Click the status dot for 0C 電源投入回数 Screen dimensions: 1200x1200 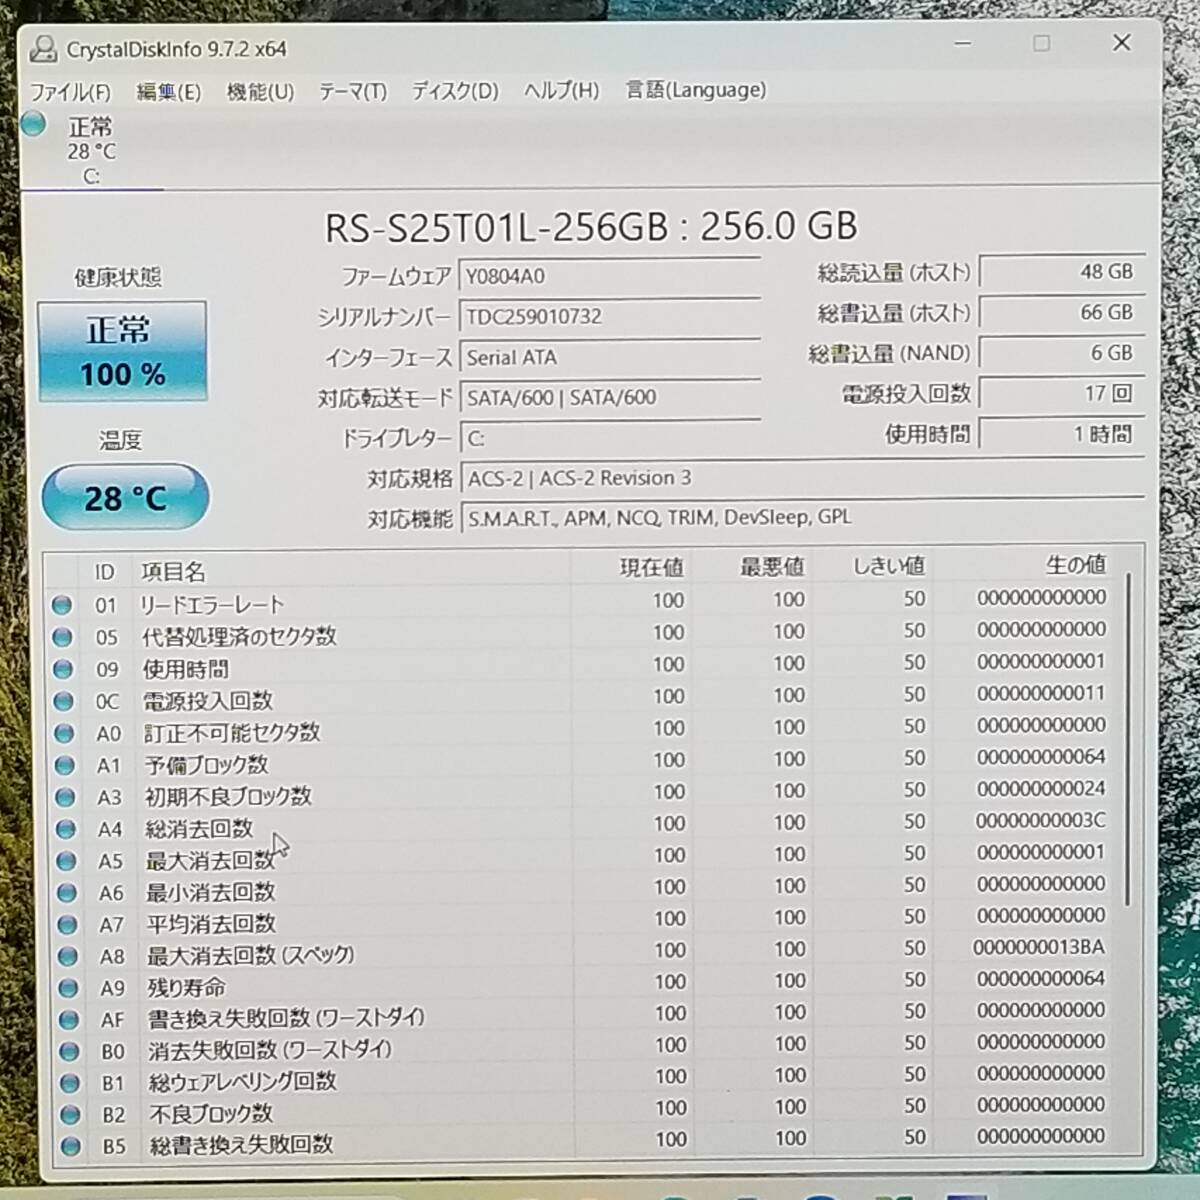(63, 701)
